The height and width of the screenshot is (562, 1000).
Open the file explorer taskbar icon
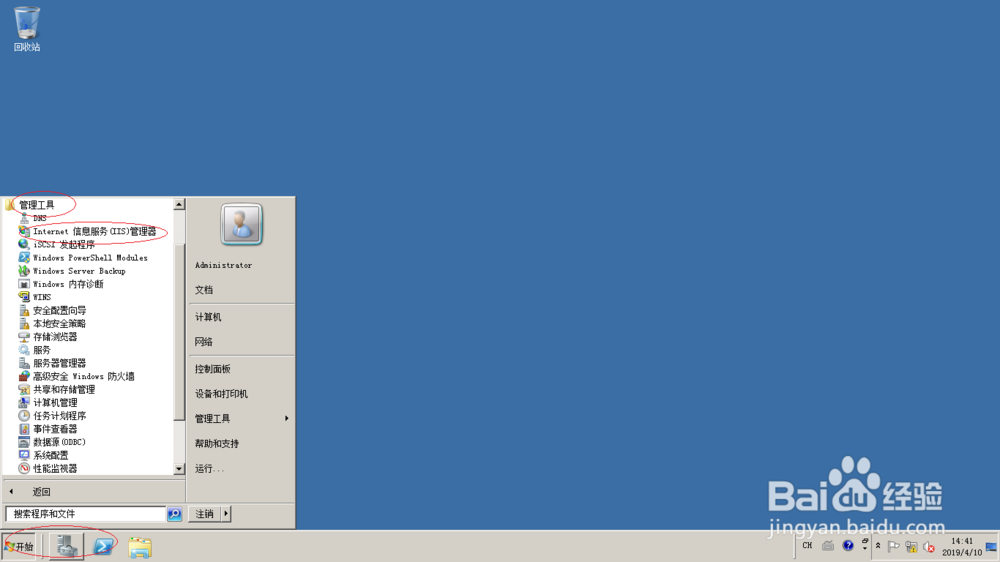point(140,547)
